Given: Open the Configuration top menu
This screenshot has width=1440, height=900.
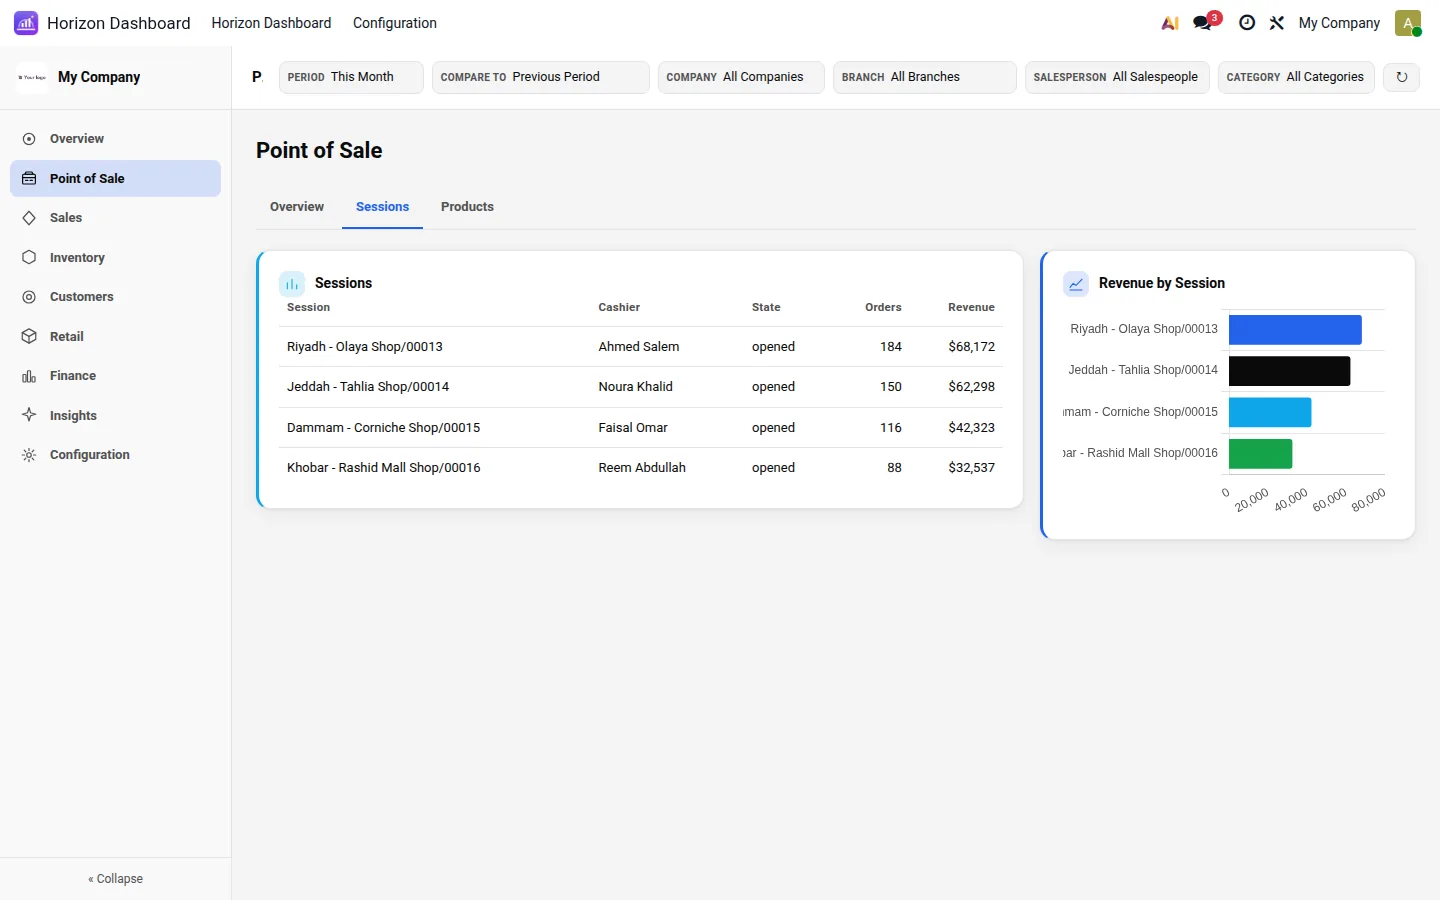Looking at the screenshot, I should [395, 23].
